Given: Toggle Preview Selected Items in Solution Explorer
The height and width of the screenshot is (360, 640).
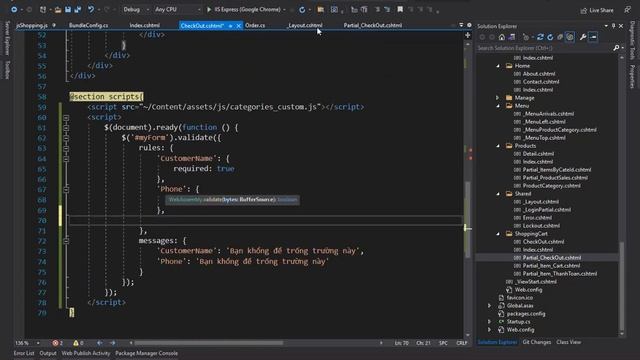Looking at the screenshot, I should tap(593, 37).
